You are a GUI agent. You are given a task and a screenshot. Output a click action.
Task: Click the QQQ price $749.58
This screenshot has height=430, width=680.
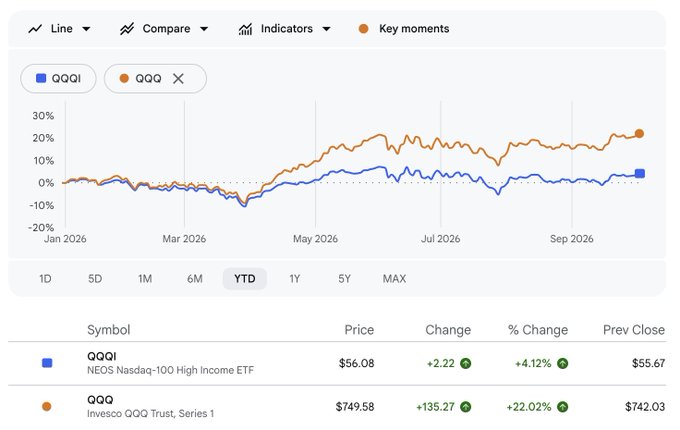pos(355,407)
